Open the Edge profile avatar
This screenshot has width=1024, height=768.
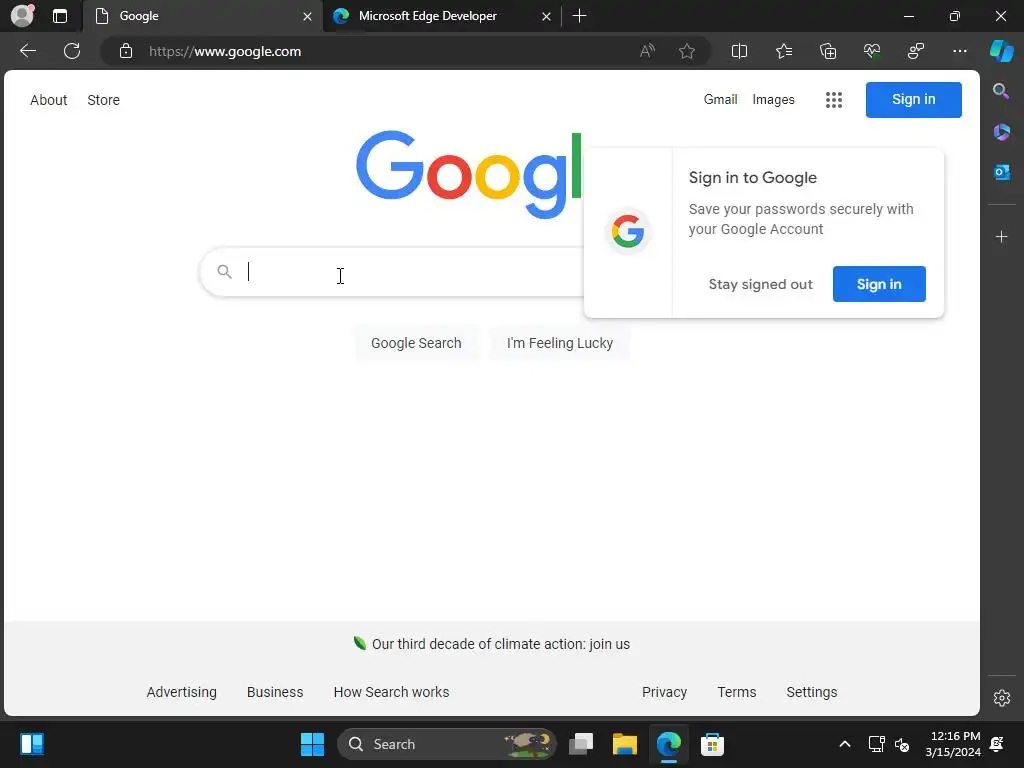pyautogui.click(x=22, y=15)
